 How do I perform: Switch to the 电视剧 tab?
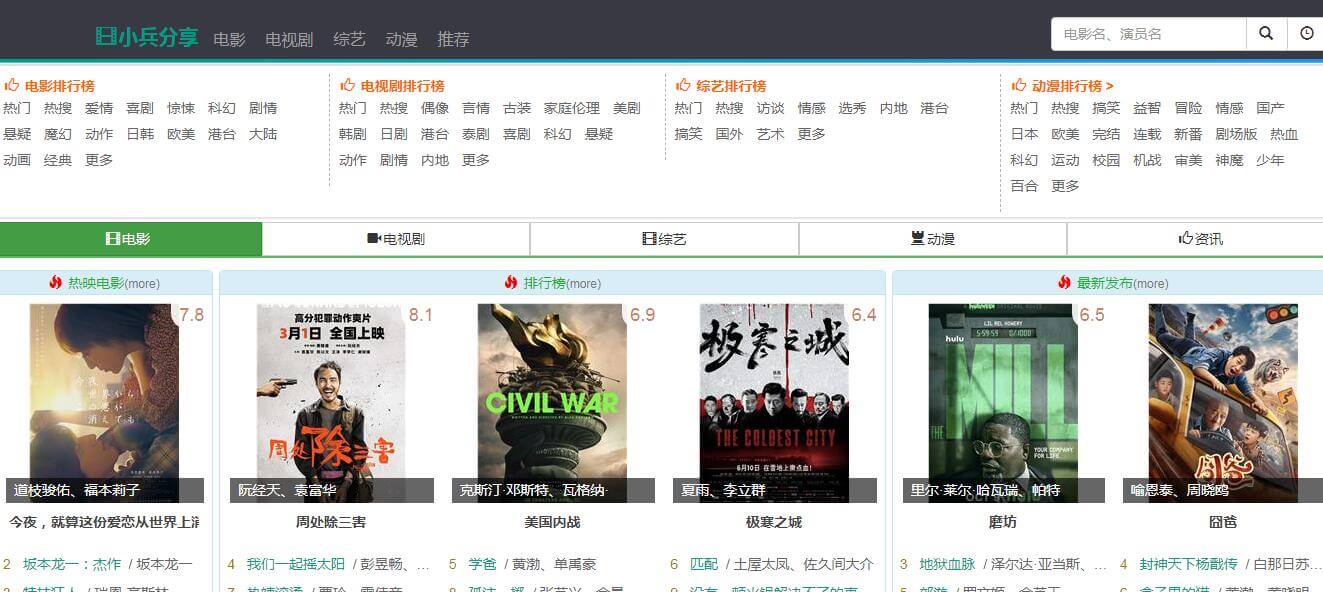396,239
